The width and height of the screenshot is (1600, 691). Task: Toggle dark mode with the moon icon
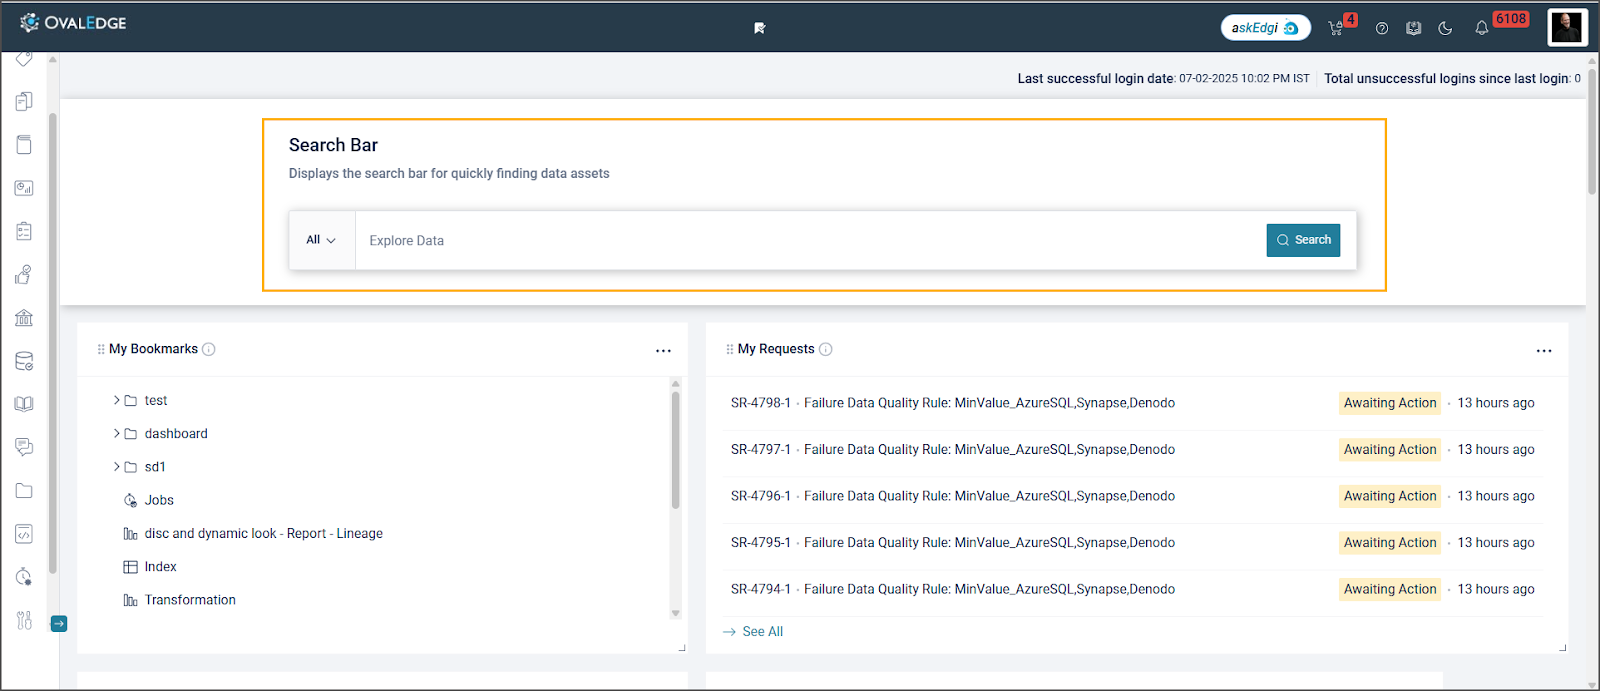pos(1445,28)
